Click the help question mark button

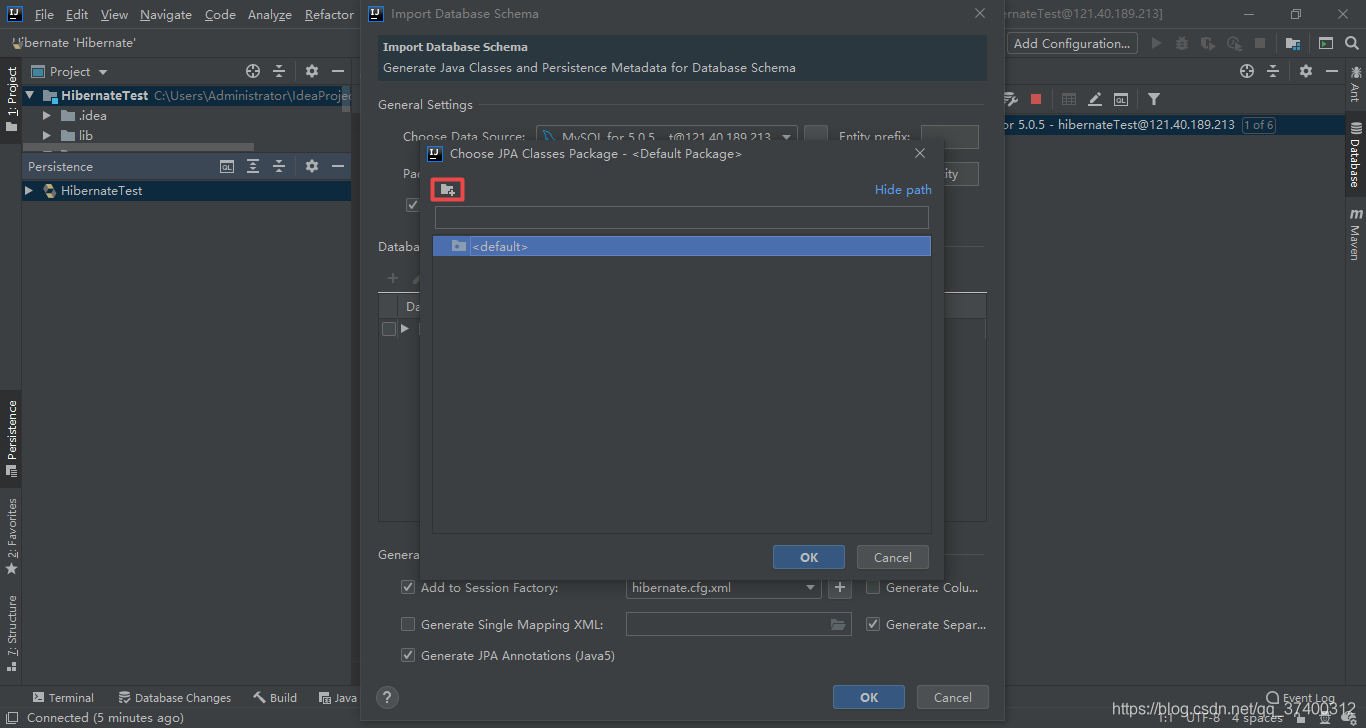click(388, 698)
